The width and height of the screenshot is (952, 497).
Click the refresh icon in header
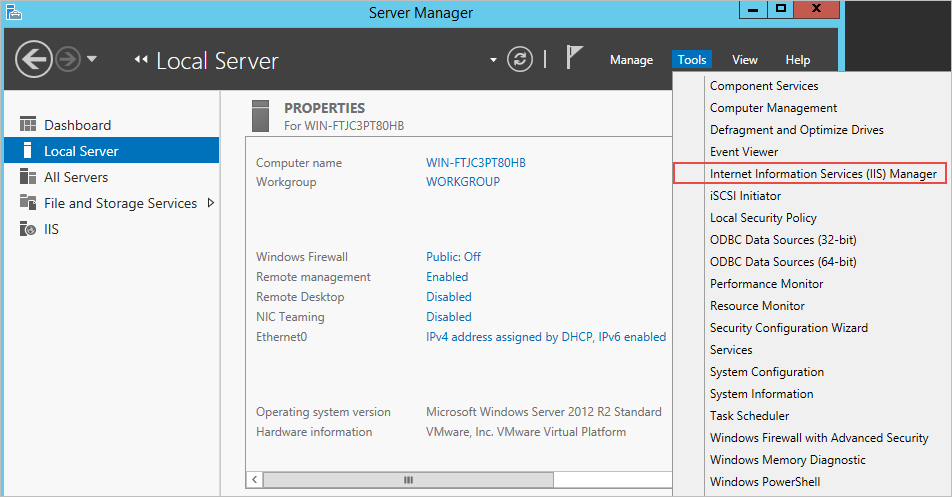(x=520, y=59)
